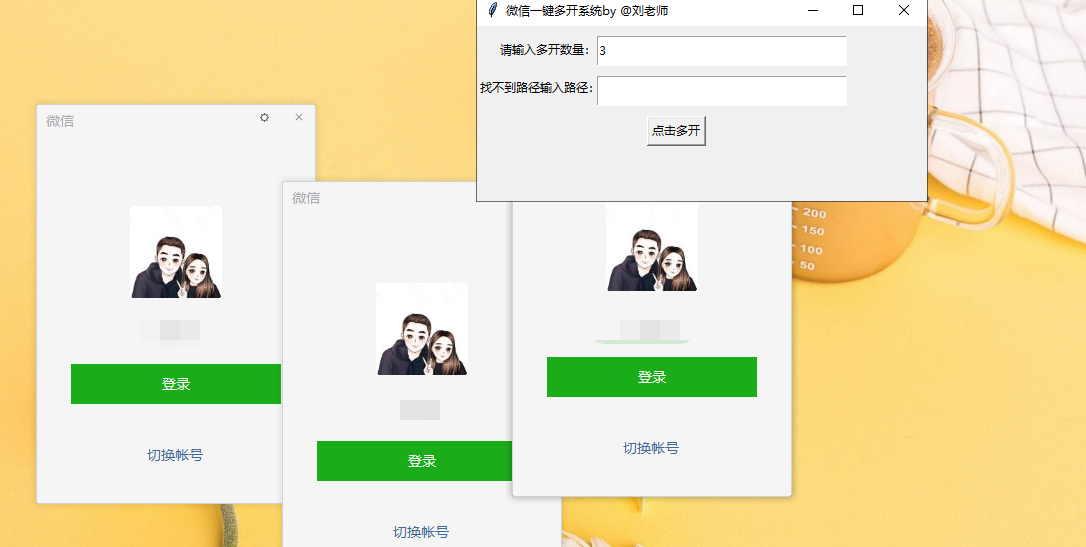
Task: Click the couple avatar in rightmost WeChat window
Action: click(652, 248)
